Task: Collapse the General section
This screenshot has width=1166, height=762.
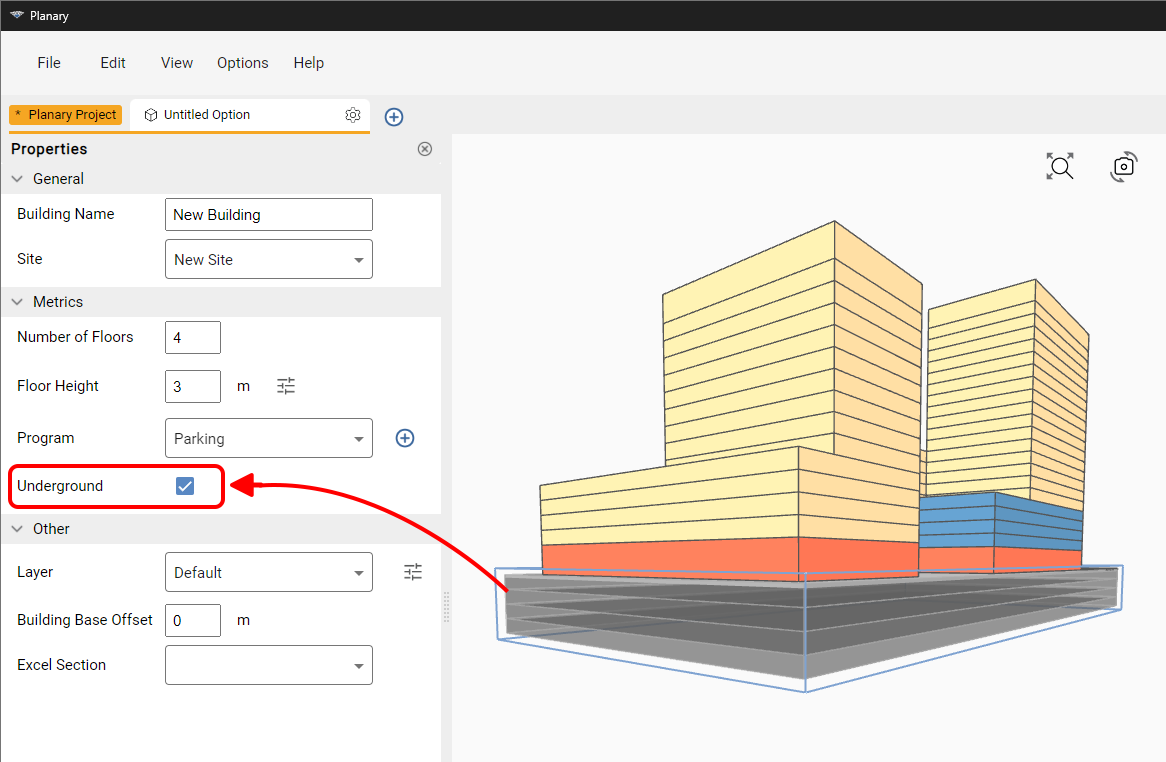Action: [x=17, y=179]
